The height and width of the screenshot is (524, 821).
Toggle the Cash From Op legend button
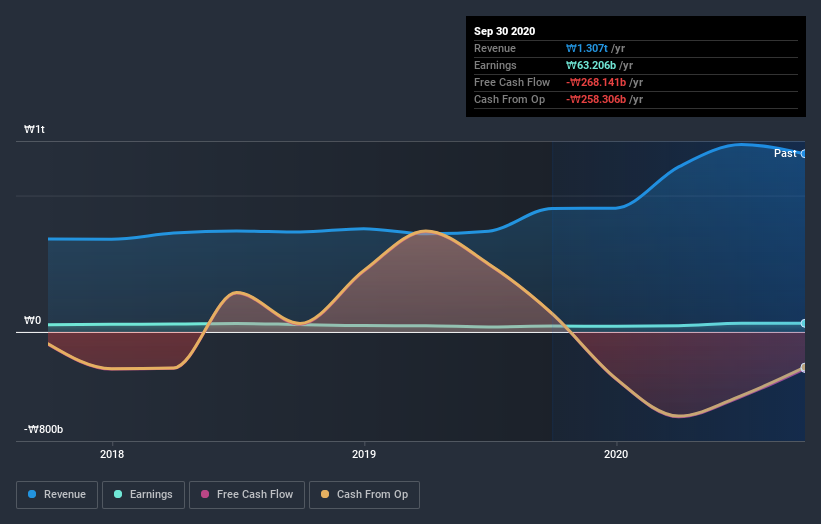[364, 495]
